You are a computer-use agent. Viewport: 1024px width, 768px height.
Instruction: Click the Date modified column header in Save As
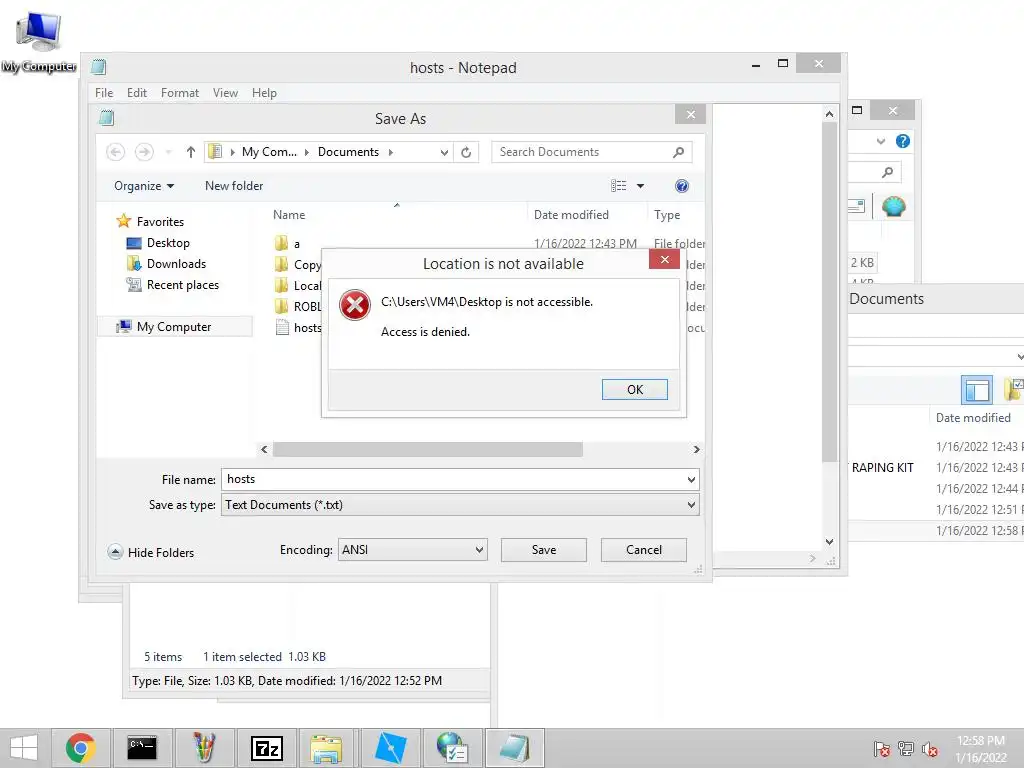(571, 215)
